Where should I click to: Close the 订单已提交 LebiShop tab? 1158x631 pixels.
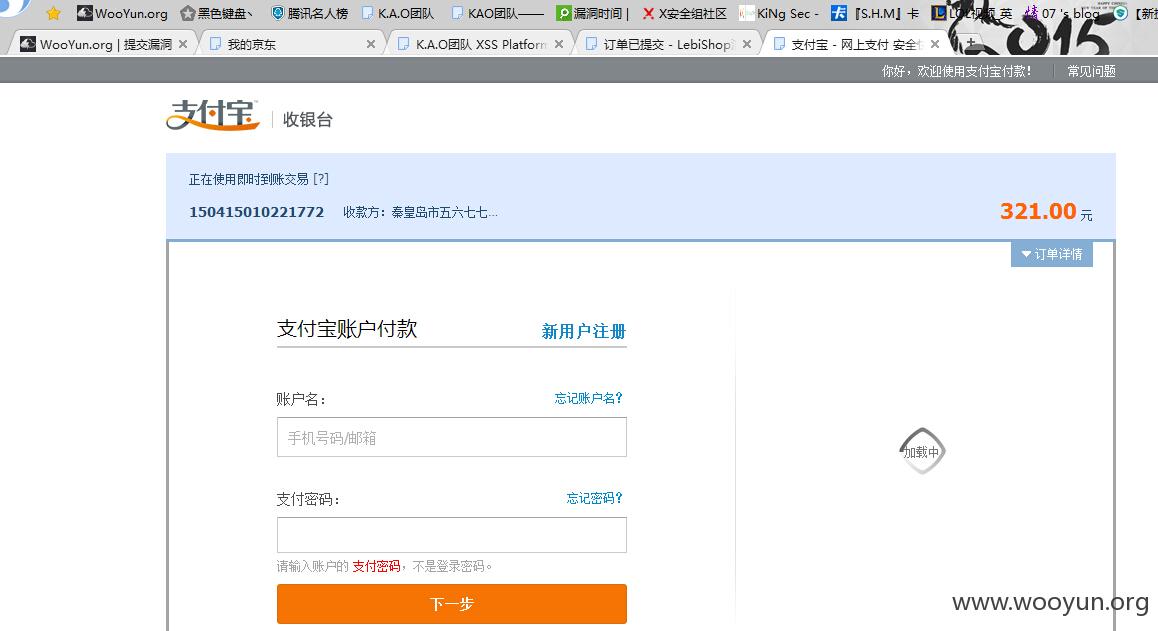(747, 44)
